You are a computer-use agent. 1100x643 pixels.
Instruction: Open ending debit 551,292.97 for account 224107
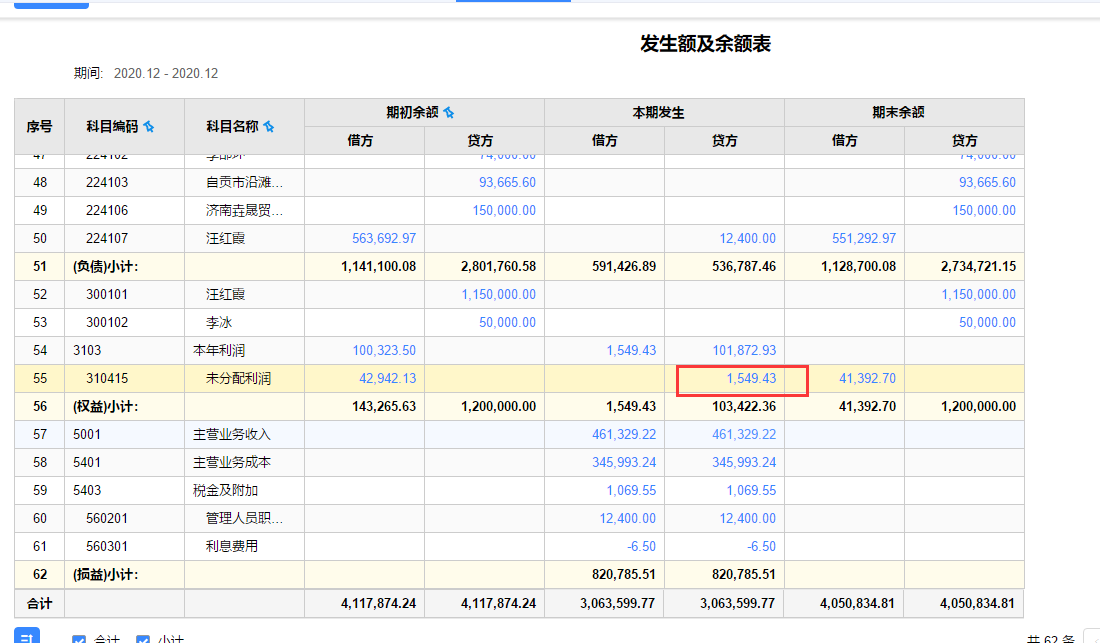point(864,238)
